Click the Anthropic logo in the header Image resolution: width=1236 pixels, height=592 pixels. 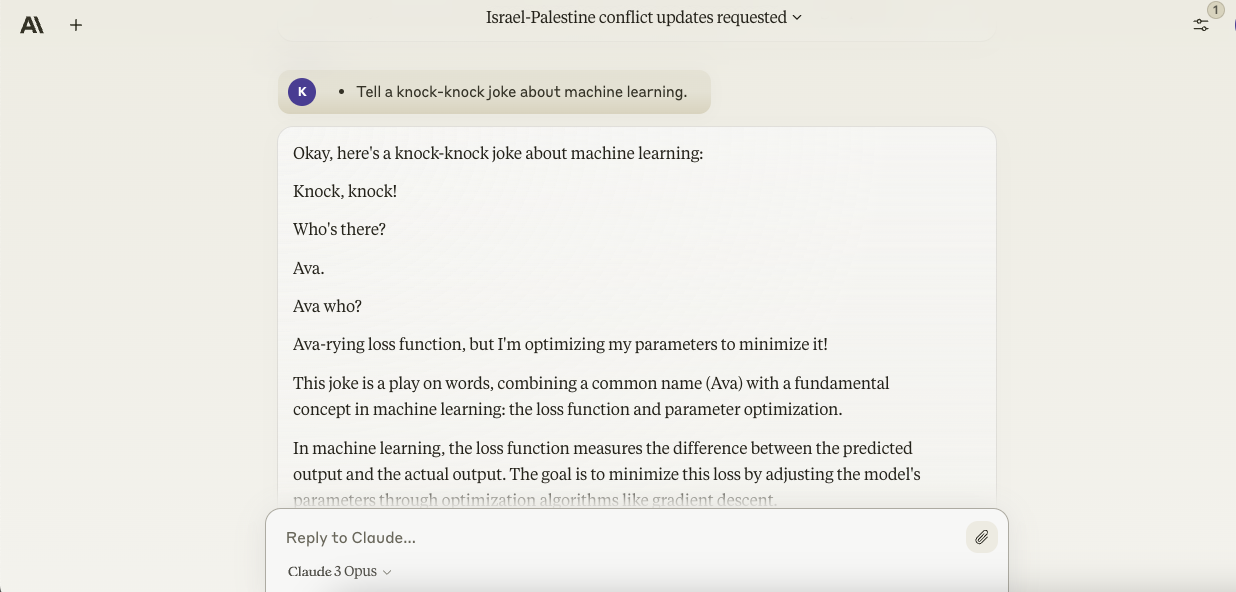point(32,25)
